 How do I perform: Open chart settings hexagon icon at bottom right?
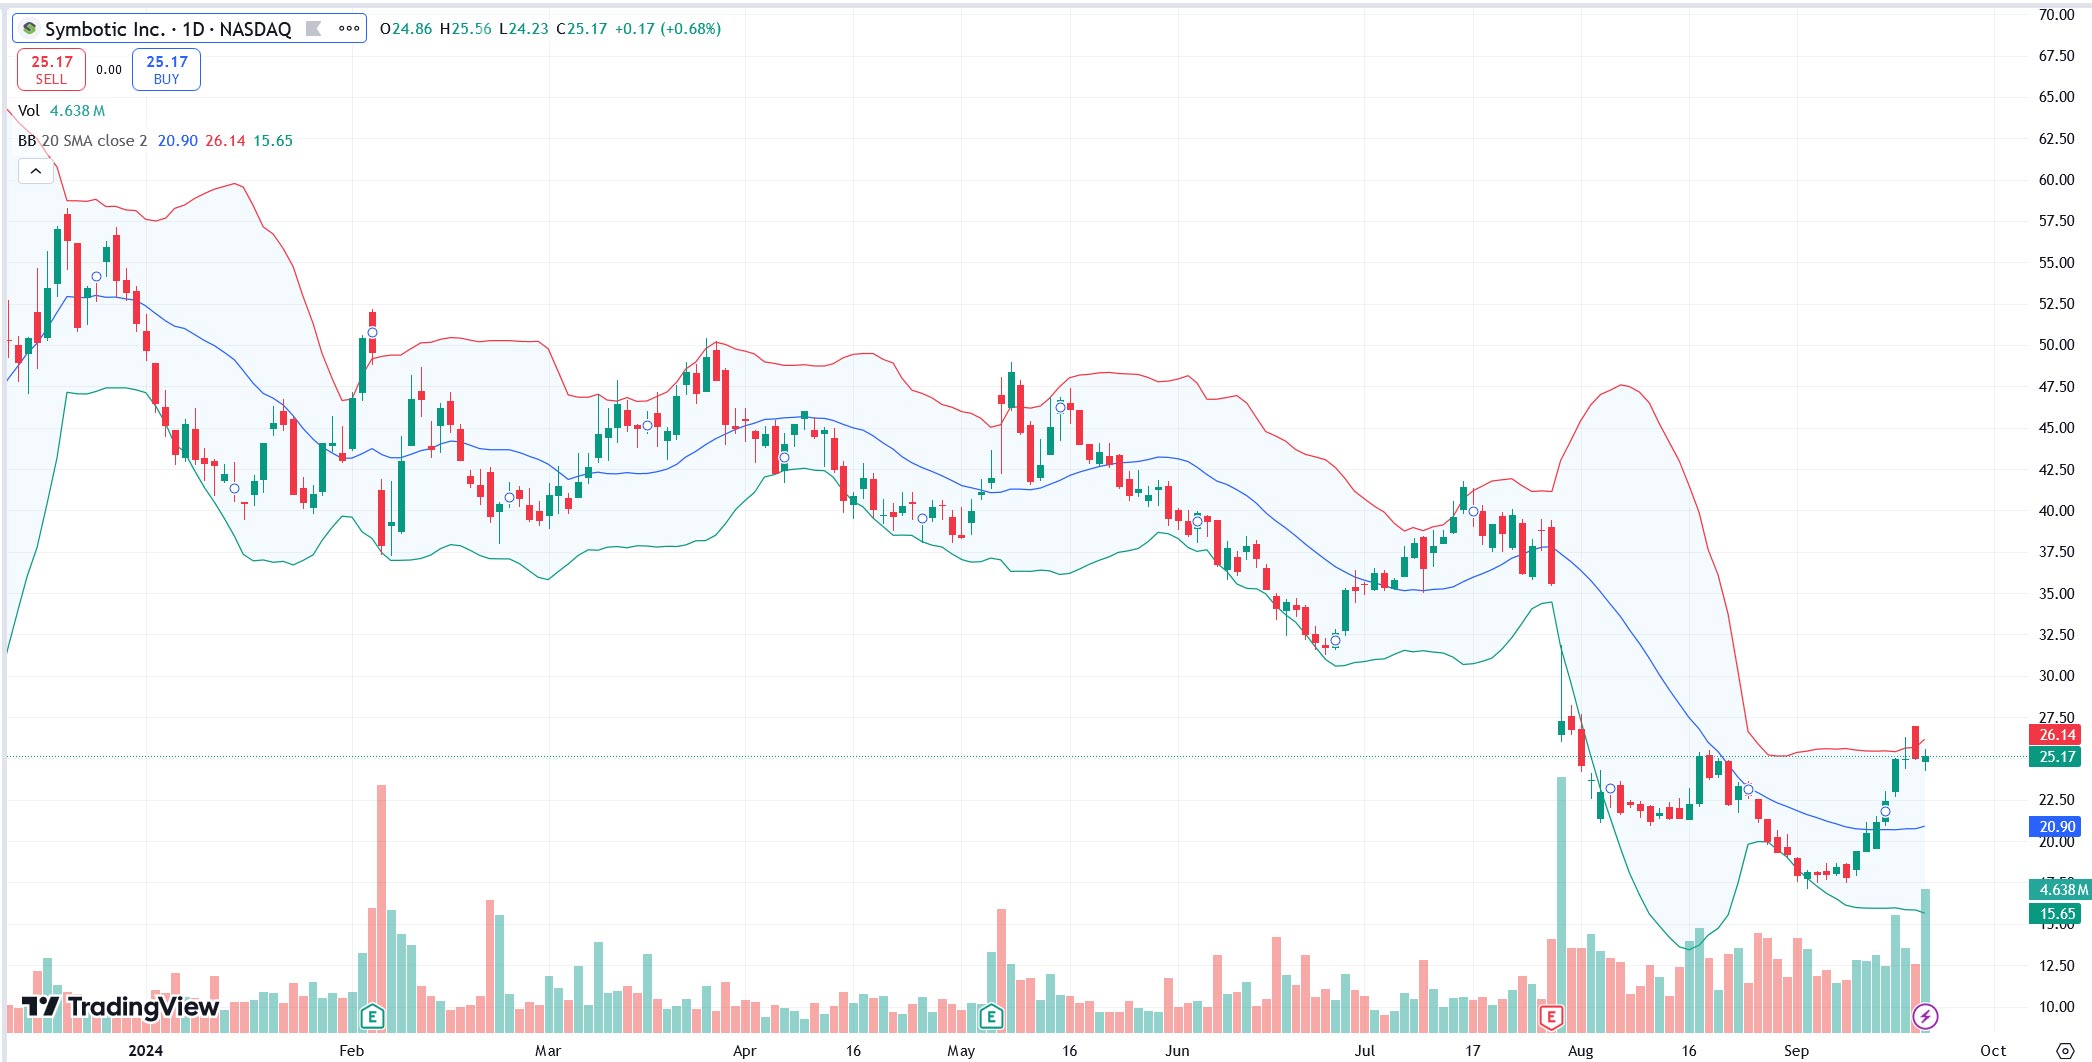pos(2064,1050)
